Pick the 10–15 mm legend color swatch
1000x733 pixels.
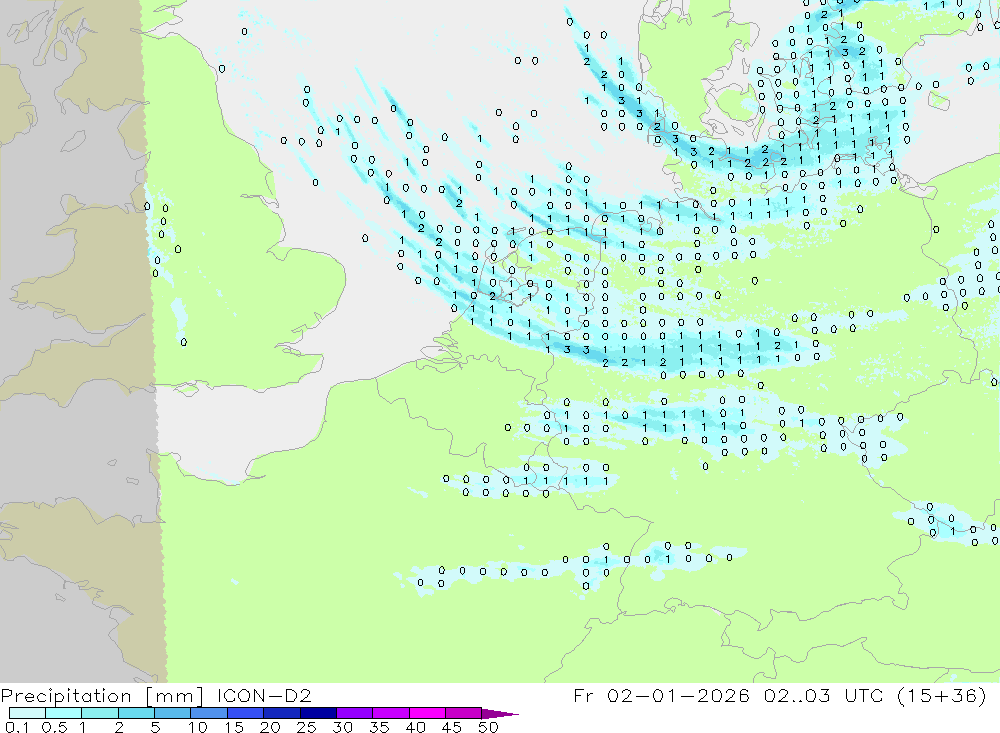click(209, 713)
